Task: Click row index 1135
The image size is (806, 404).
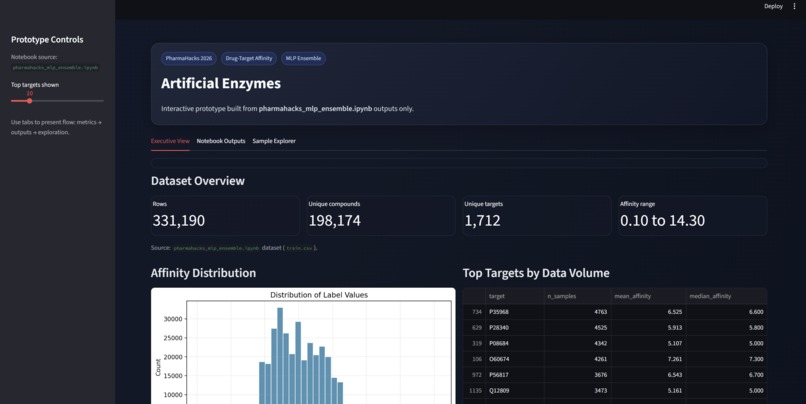Action: pyautogui.click(x=474, y=391)
